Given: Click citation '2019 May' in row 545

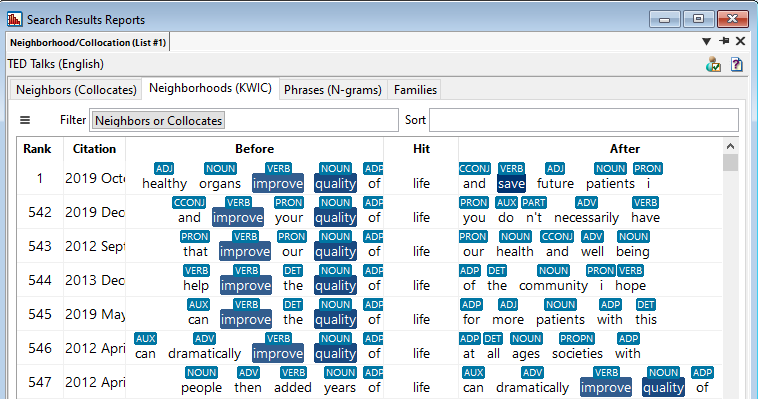Looking at the screenshot, I should click(95, 314).
